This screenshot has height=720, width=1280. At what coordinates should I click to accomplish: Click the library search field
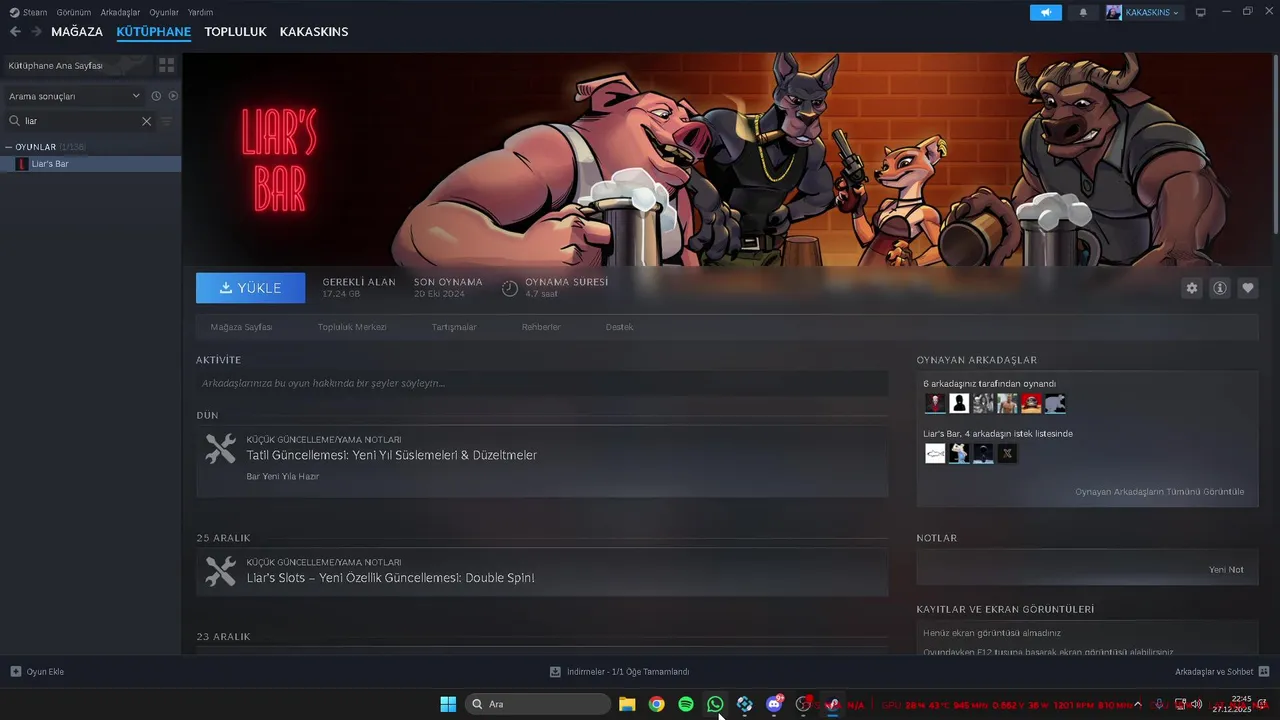79,121
